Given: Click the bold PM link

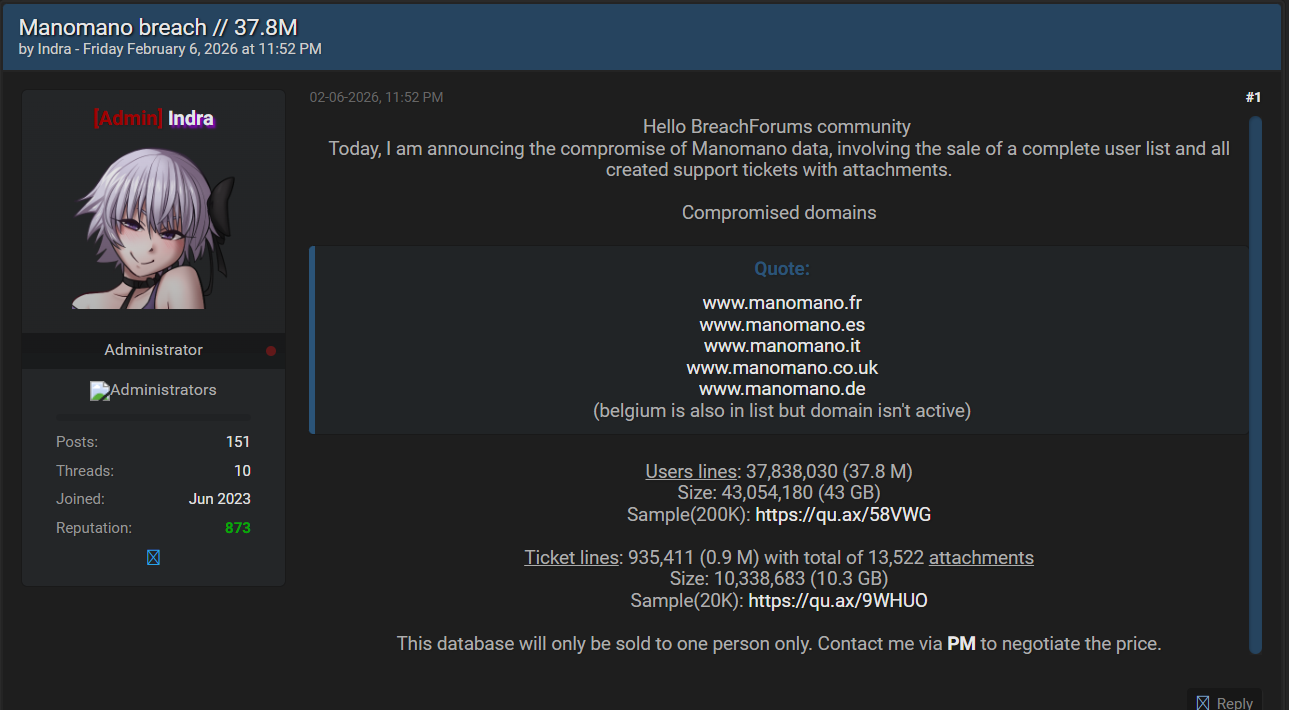Looking at the screenshot, I should (x=961, y=644).
